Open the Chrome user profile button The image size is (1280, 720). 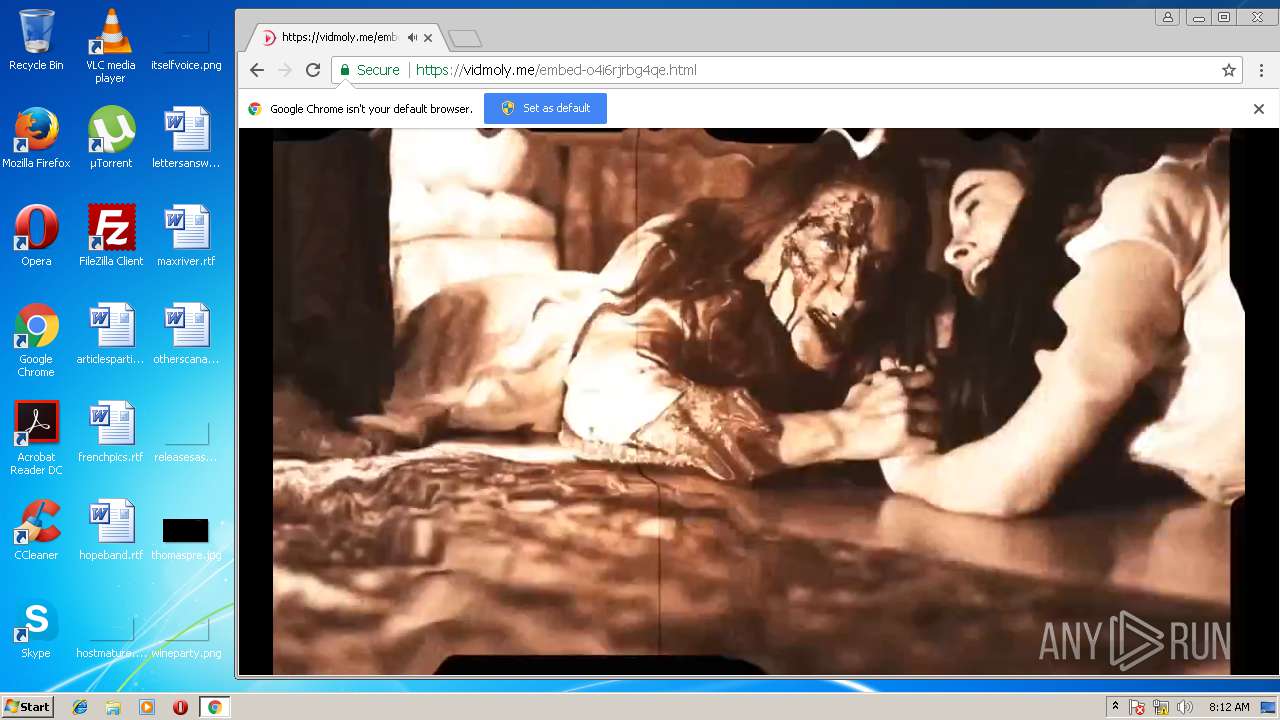pyautogui.click(x=1167, y=17)
